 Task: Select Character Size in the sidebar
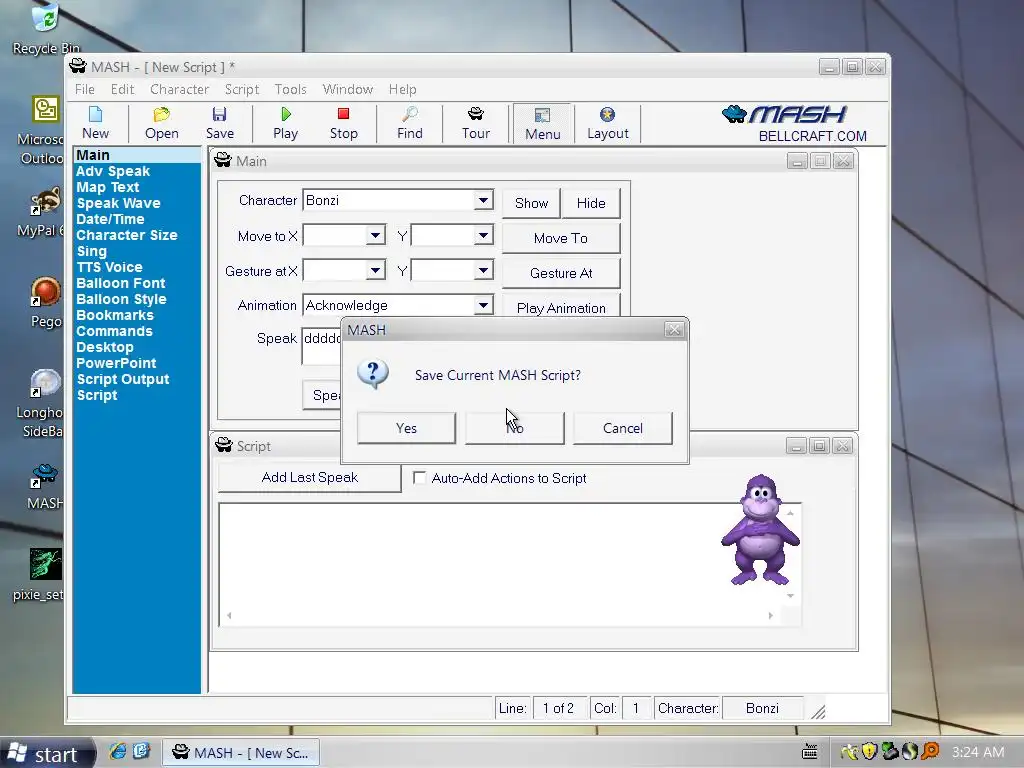pos(127,235)
